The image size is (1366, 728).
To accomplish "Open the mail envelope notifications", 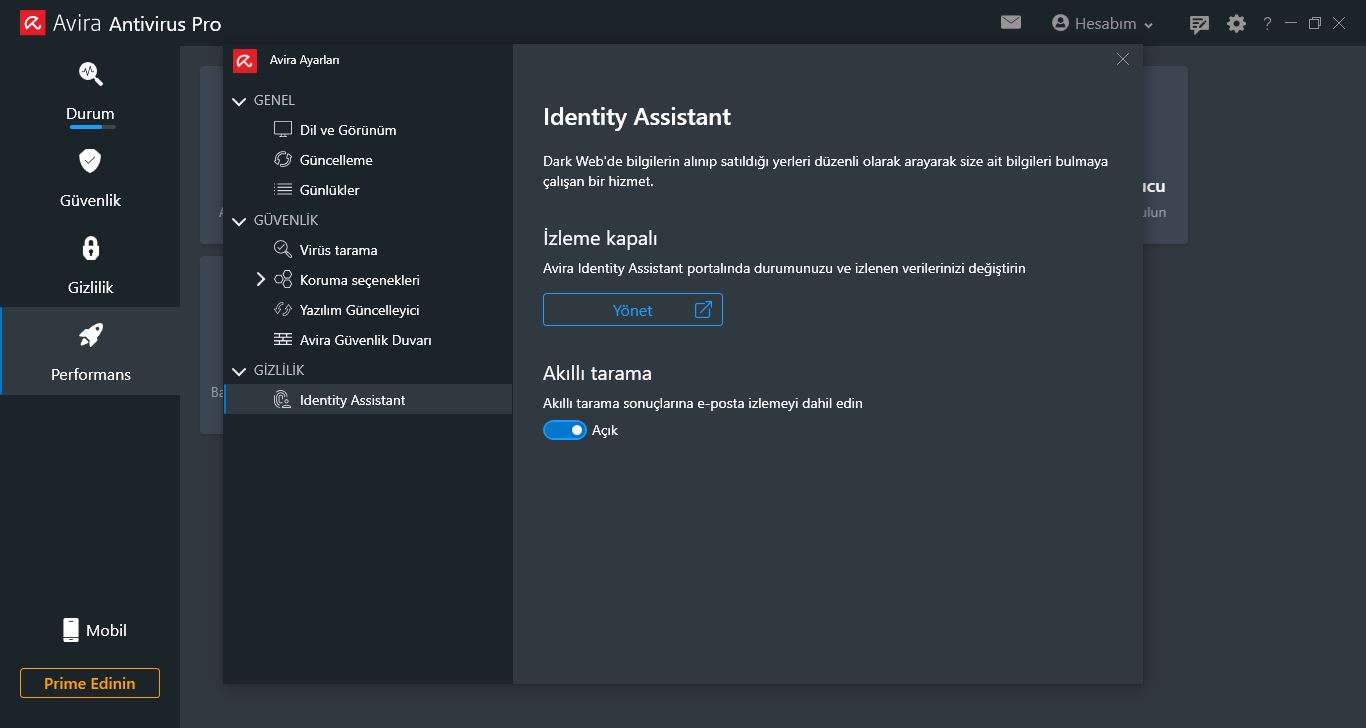I will click(1011, 22).
